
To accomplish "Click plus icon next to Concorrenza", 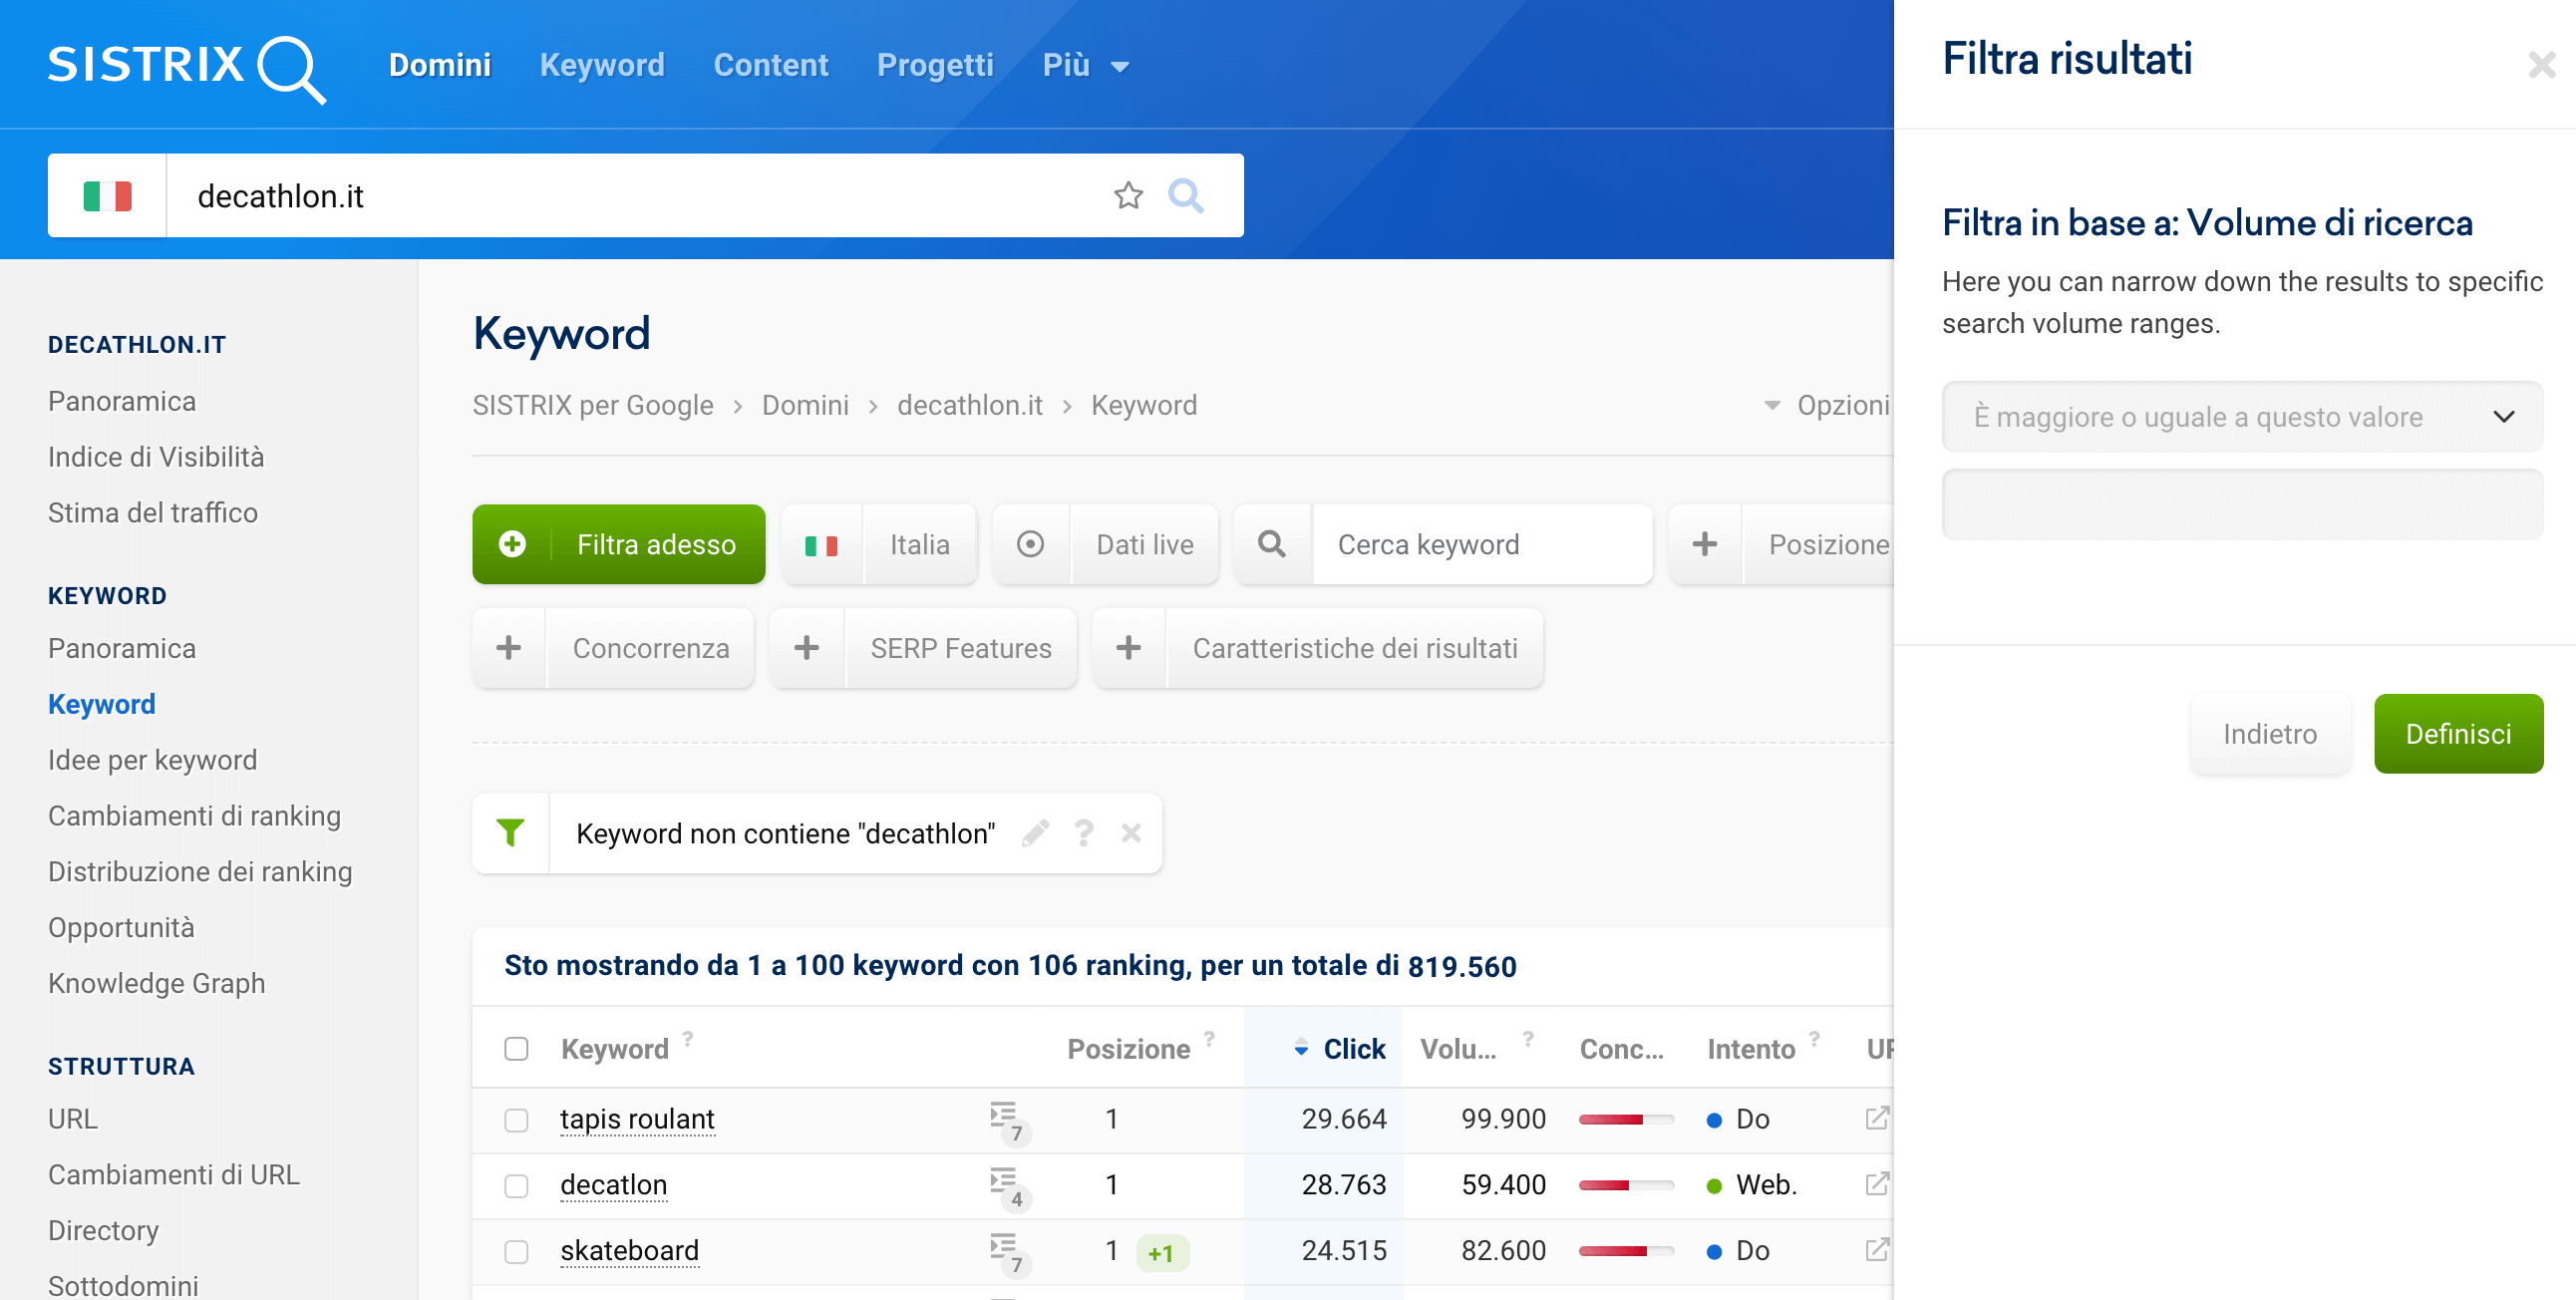I will coord(509,648).
